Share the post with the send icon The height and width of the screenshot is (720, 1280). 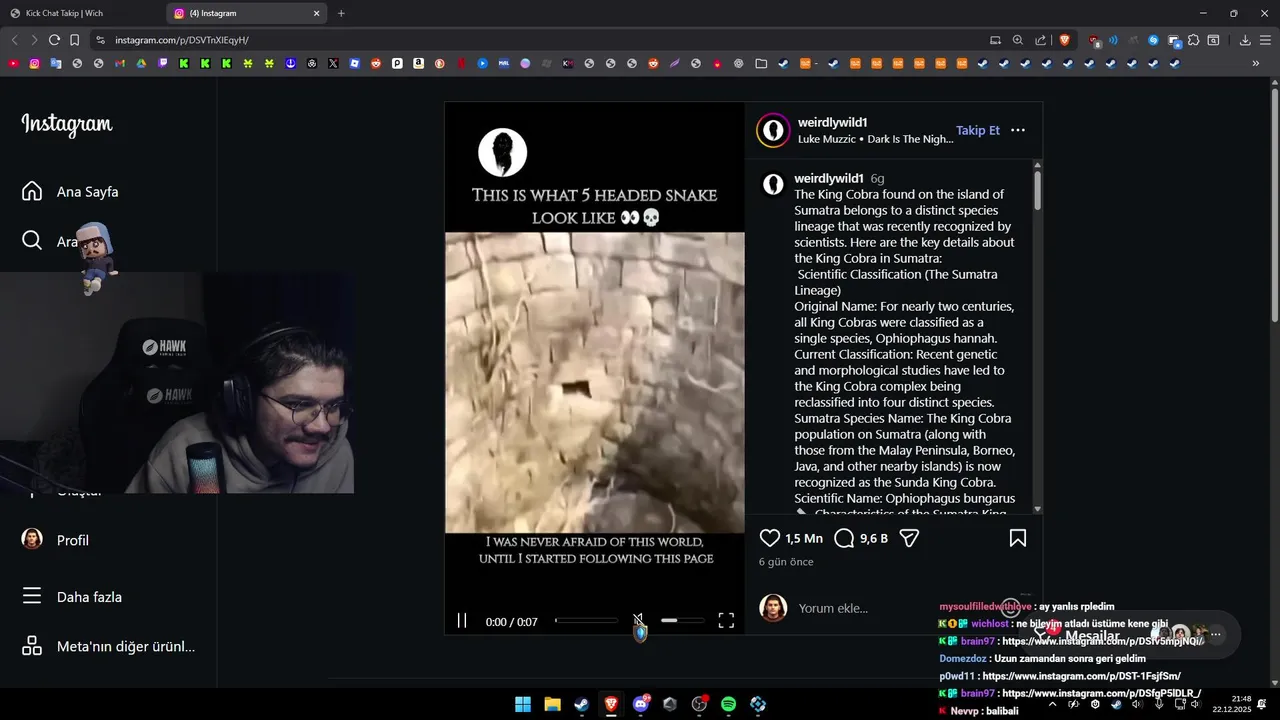[x=909, y=538]
